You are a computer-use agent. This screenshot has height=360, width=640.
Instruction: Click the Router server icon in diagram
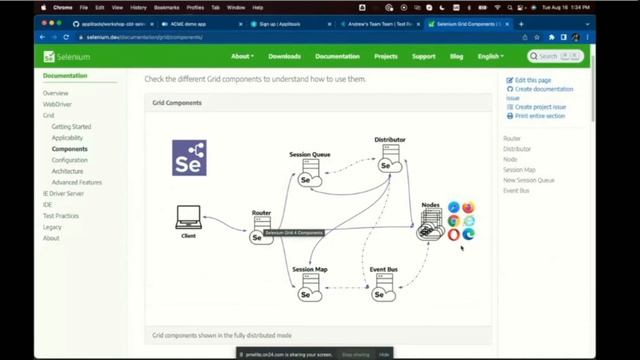261,231
